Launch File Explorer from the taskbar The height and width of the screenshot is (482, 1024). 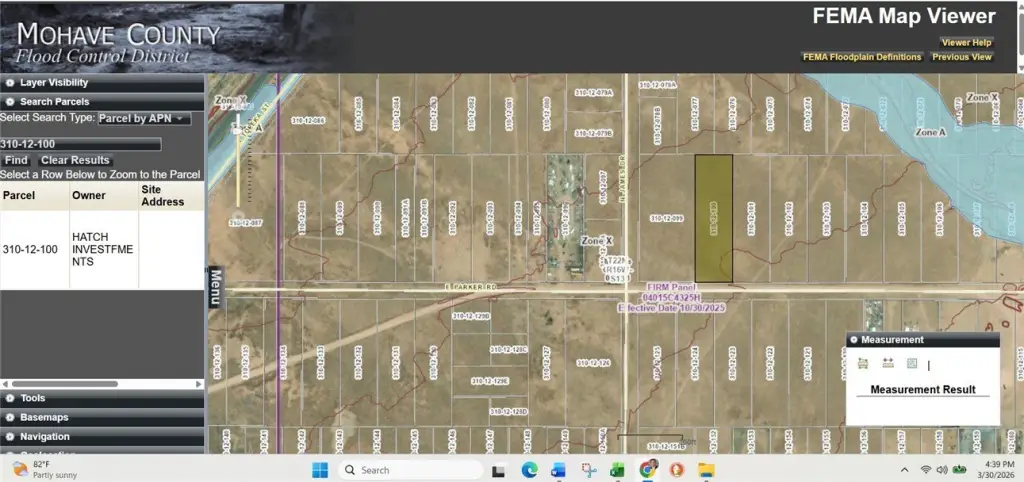[x=706, y=469]
